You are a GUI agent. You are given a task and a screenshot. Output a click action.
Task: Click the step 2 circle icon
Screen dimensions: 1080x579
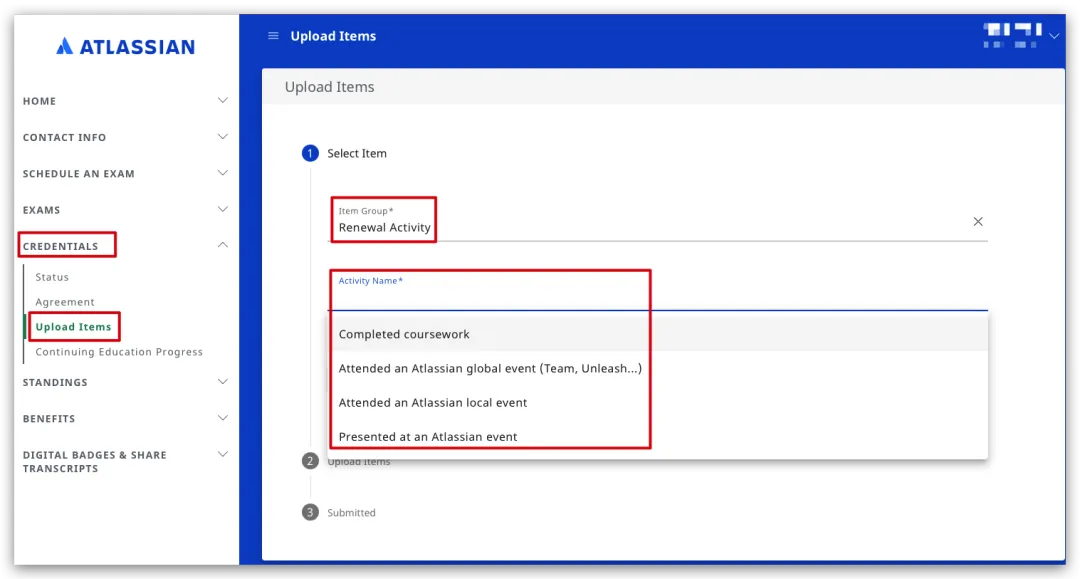coord(310,461)
